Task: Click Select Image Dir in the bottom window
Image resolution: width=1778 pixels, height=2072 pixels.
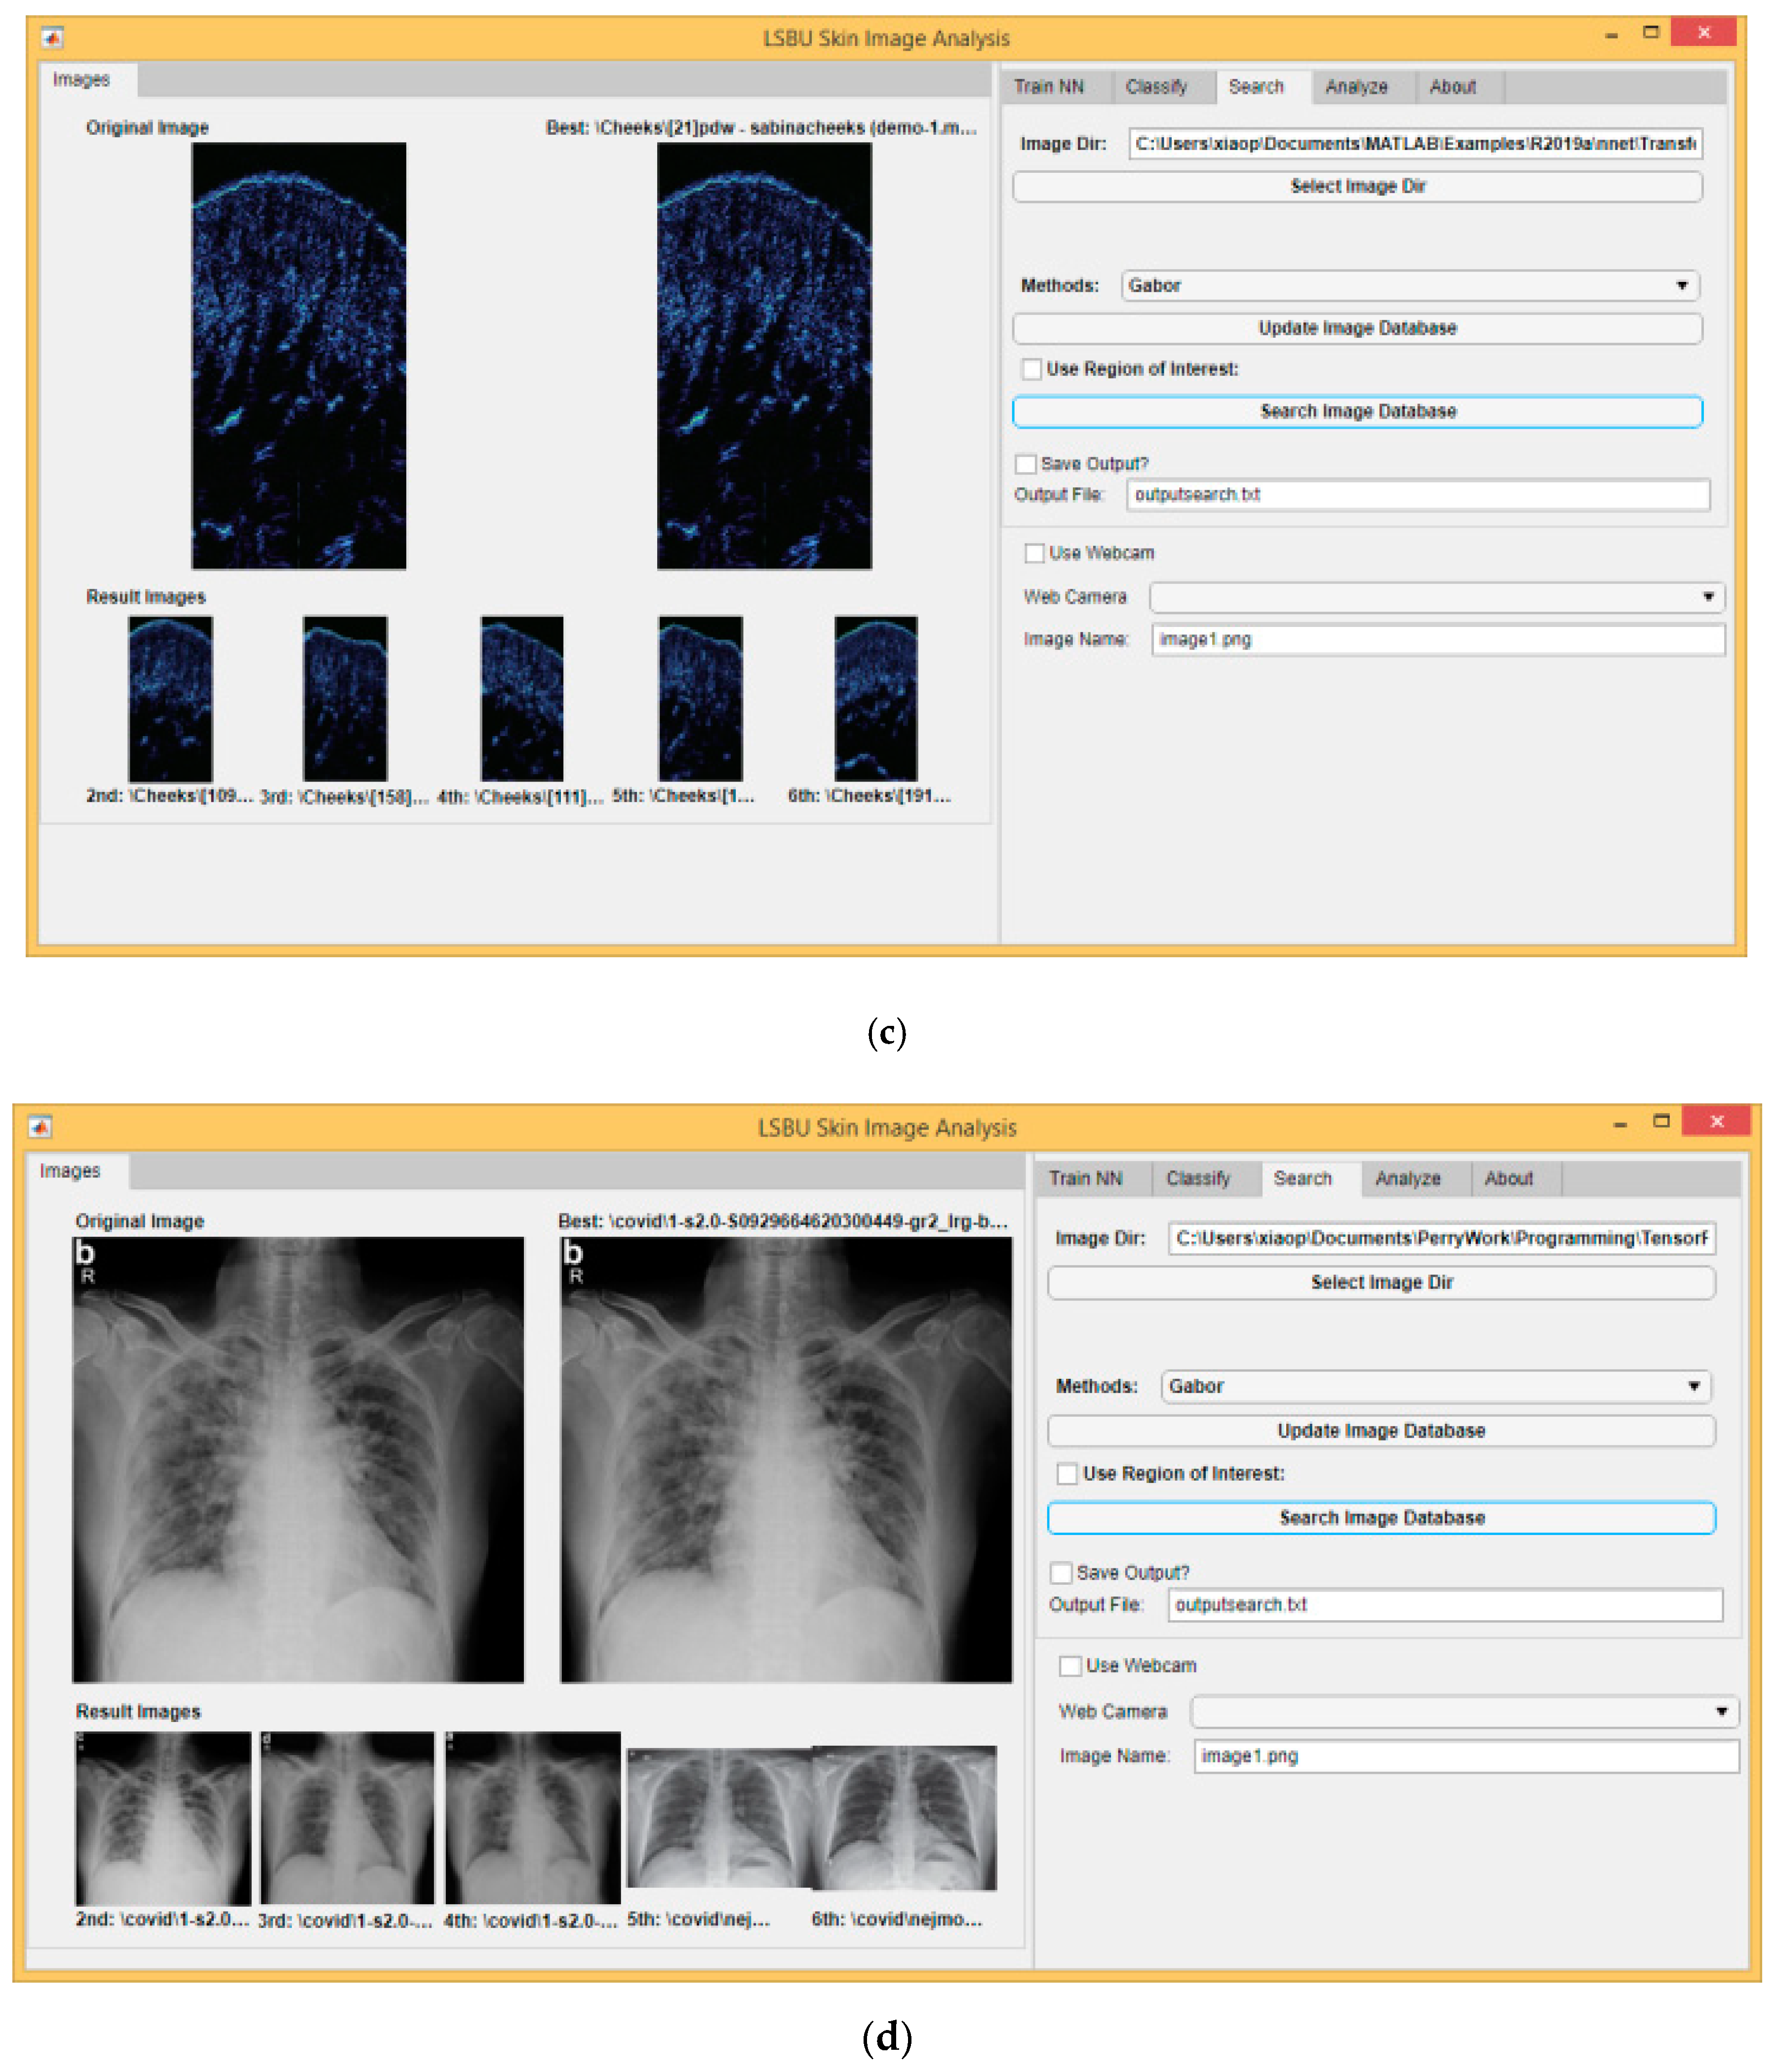Action: point(1381,1282)
